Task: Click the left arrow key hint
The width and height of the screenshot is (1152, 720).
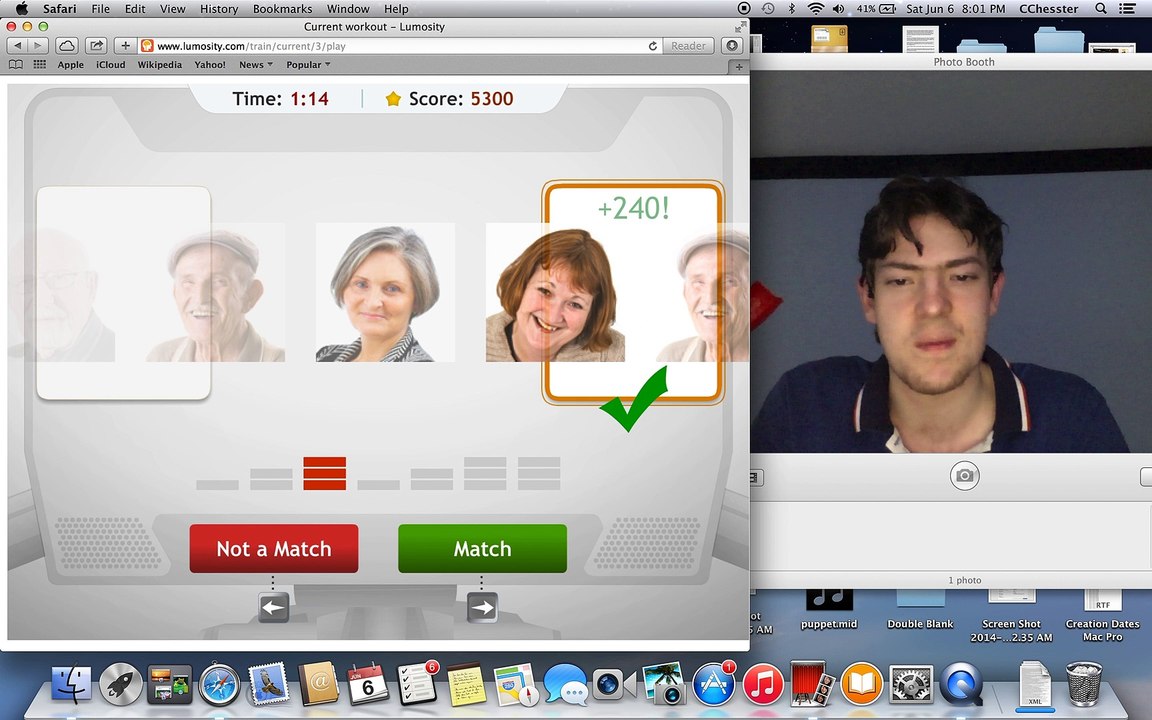Action: (x=273, y=608)
